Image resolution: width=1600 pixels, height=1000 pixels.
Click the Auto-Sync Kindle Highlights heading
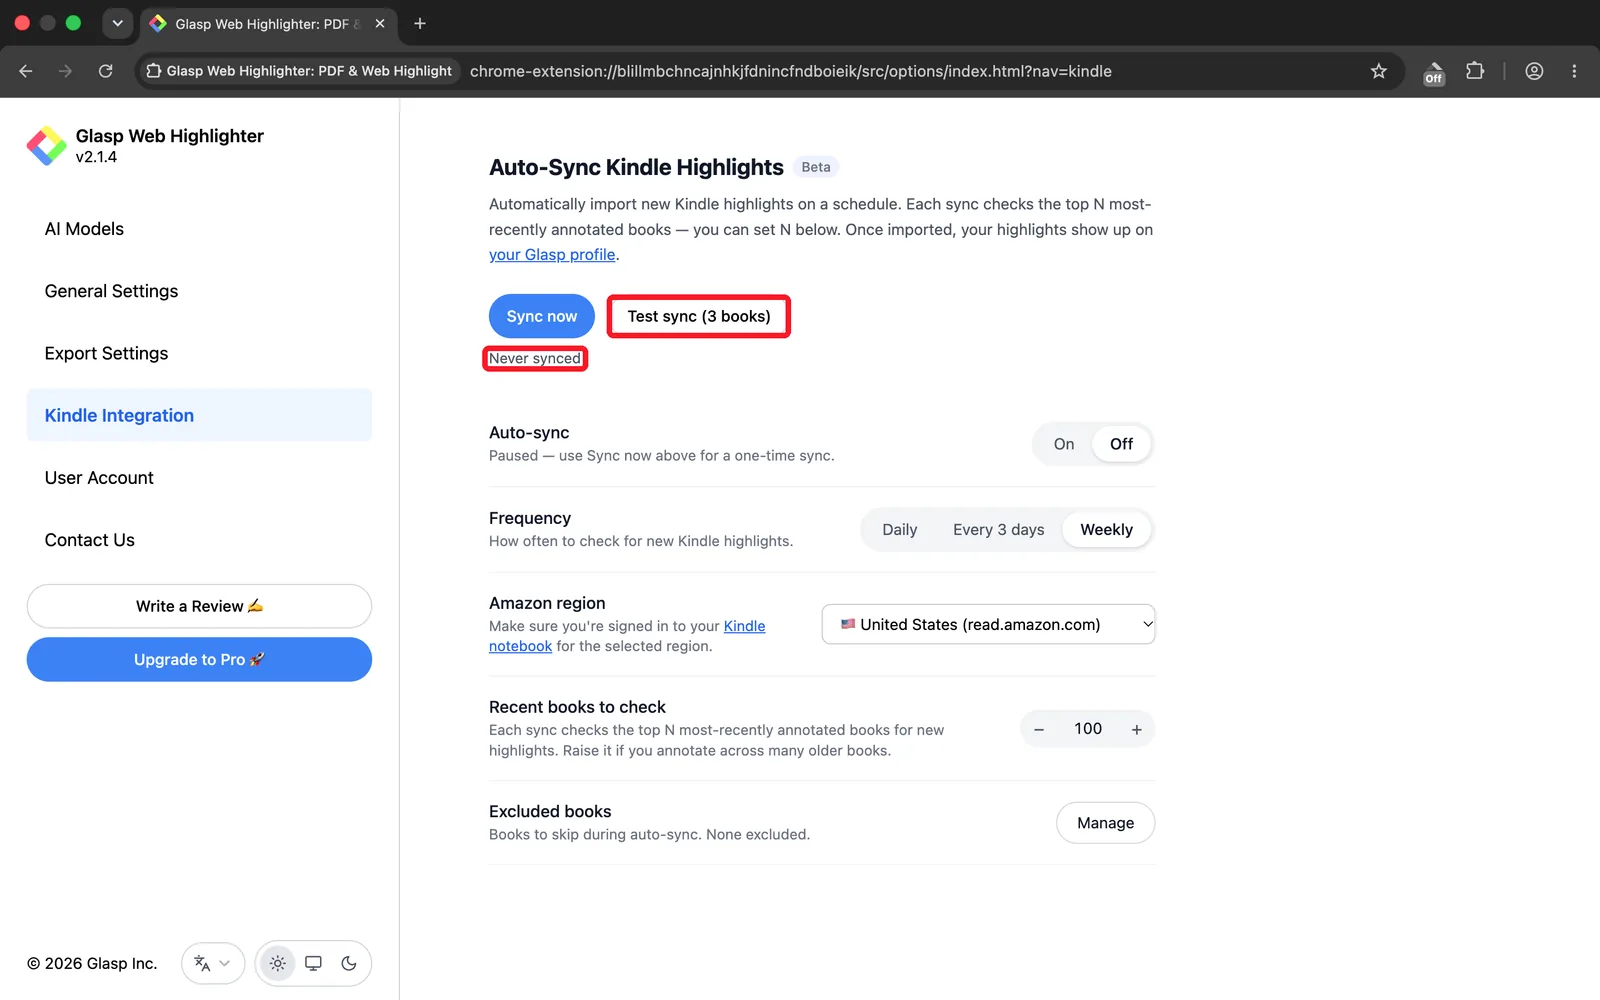(636, 167)
